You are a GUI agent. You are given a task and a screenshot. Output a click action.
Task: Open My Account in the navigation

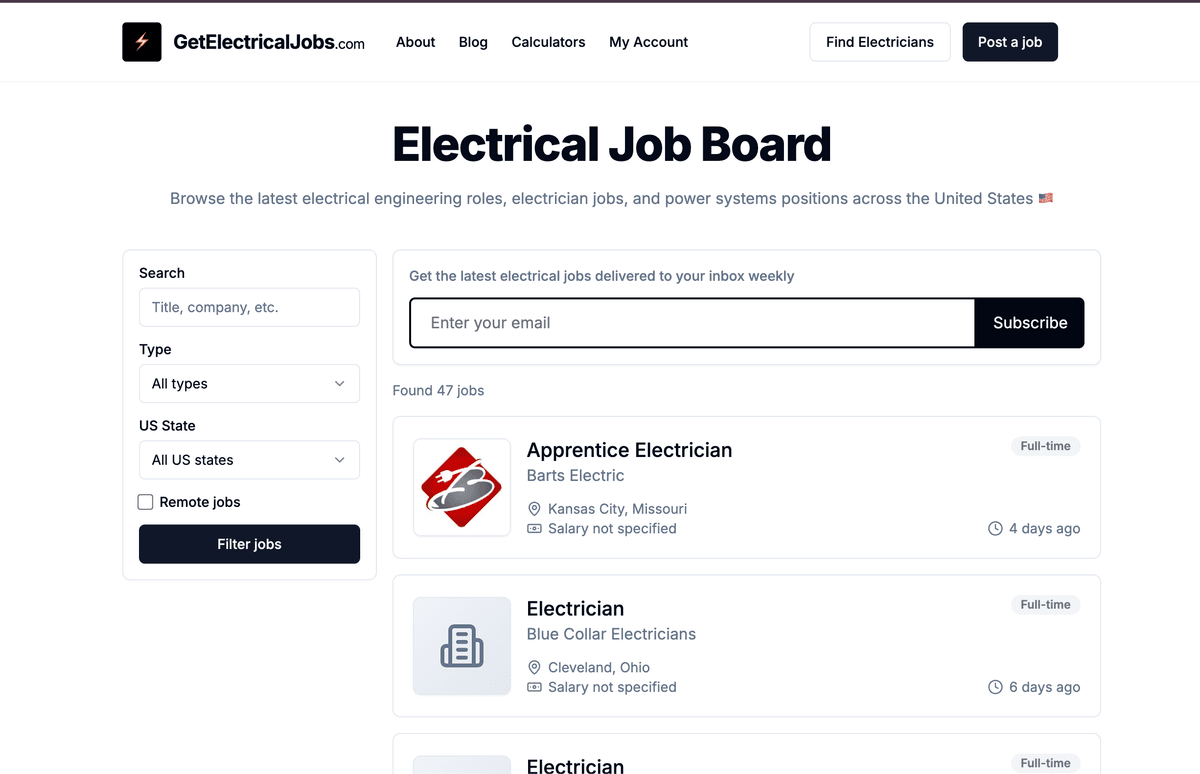click(x=649, y=42)
